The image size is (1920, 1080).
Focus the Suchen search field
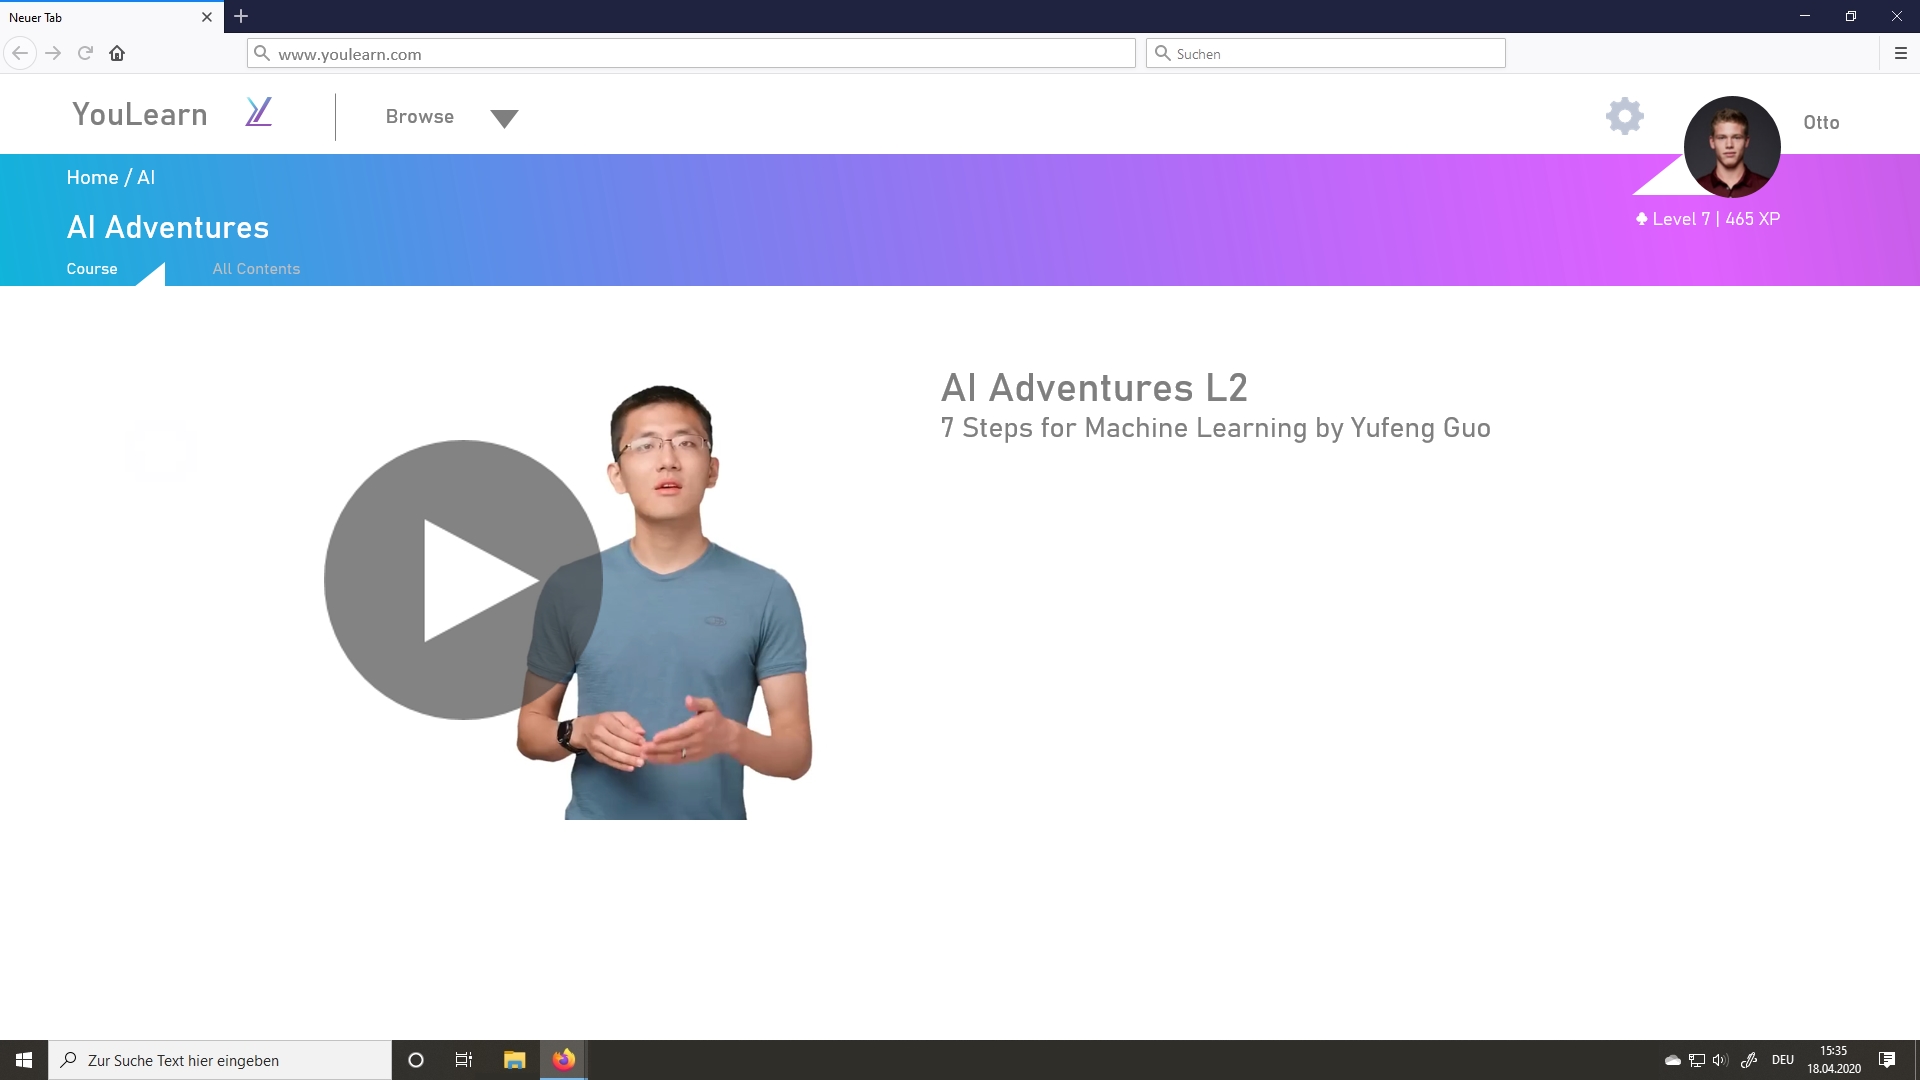coord(1325,54)
